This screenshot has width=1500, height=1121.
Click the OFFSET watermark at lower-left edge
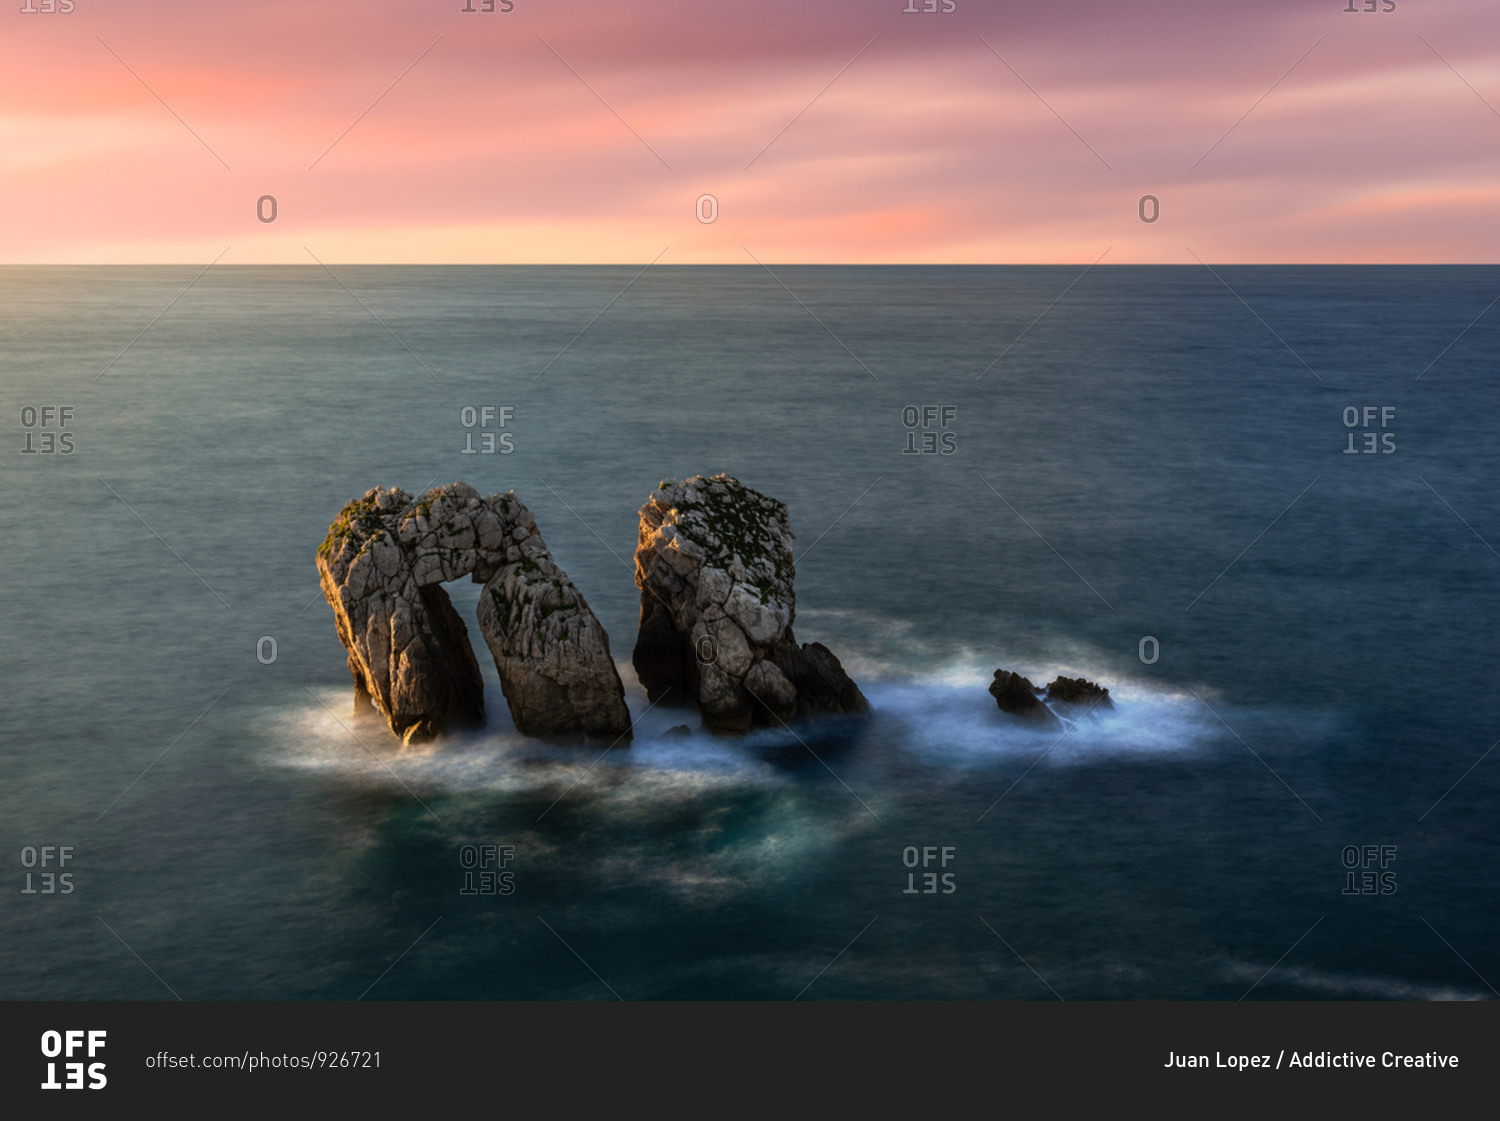(47, 870)
